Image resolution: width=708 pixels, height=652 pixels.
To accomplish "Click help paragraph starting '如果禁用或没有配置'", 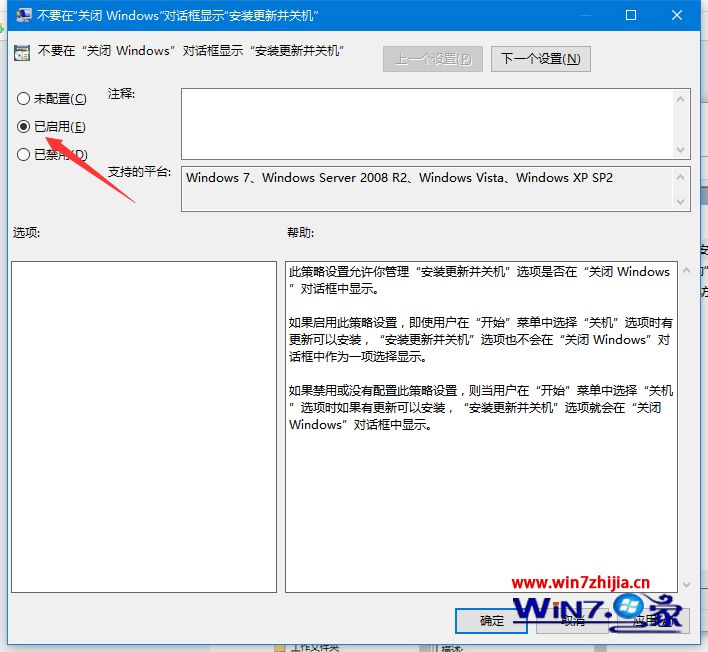I will pyautogui.click(x=480, y=407).
